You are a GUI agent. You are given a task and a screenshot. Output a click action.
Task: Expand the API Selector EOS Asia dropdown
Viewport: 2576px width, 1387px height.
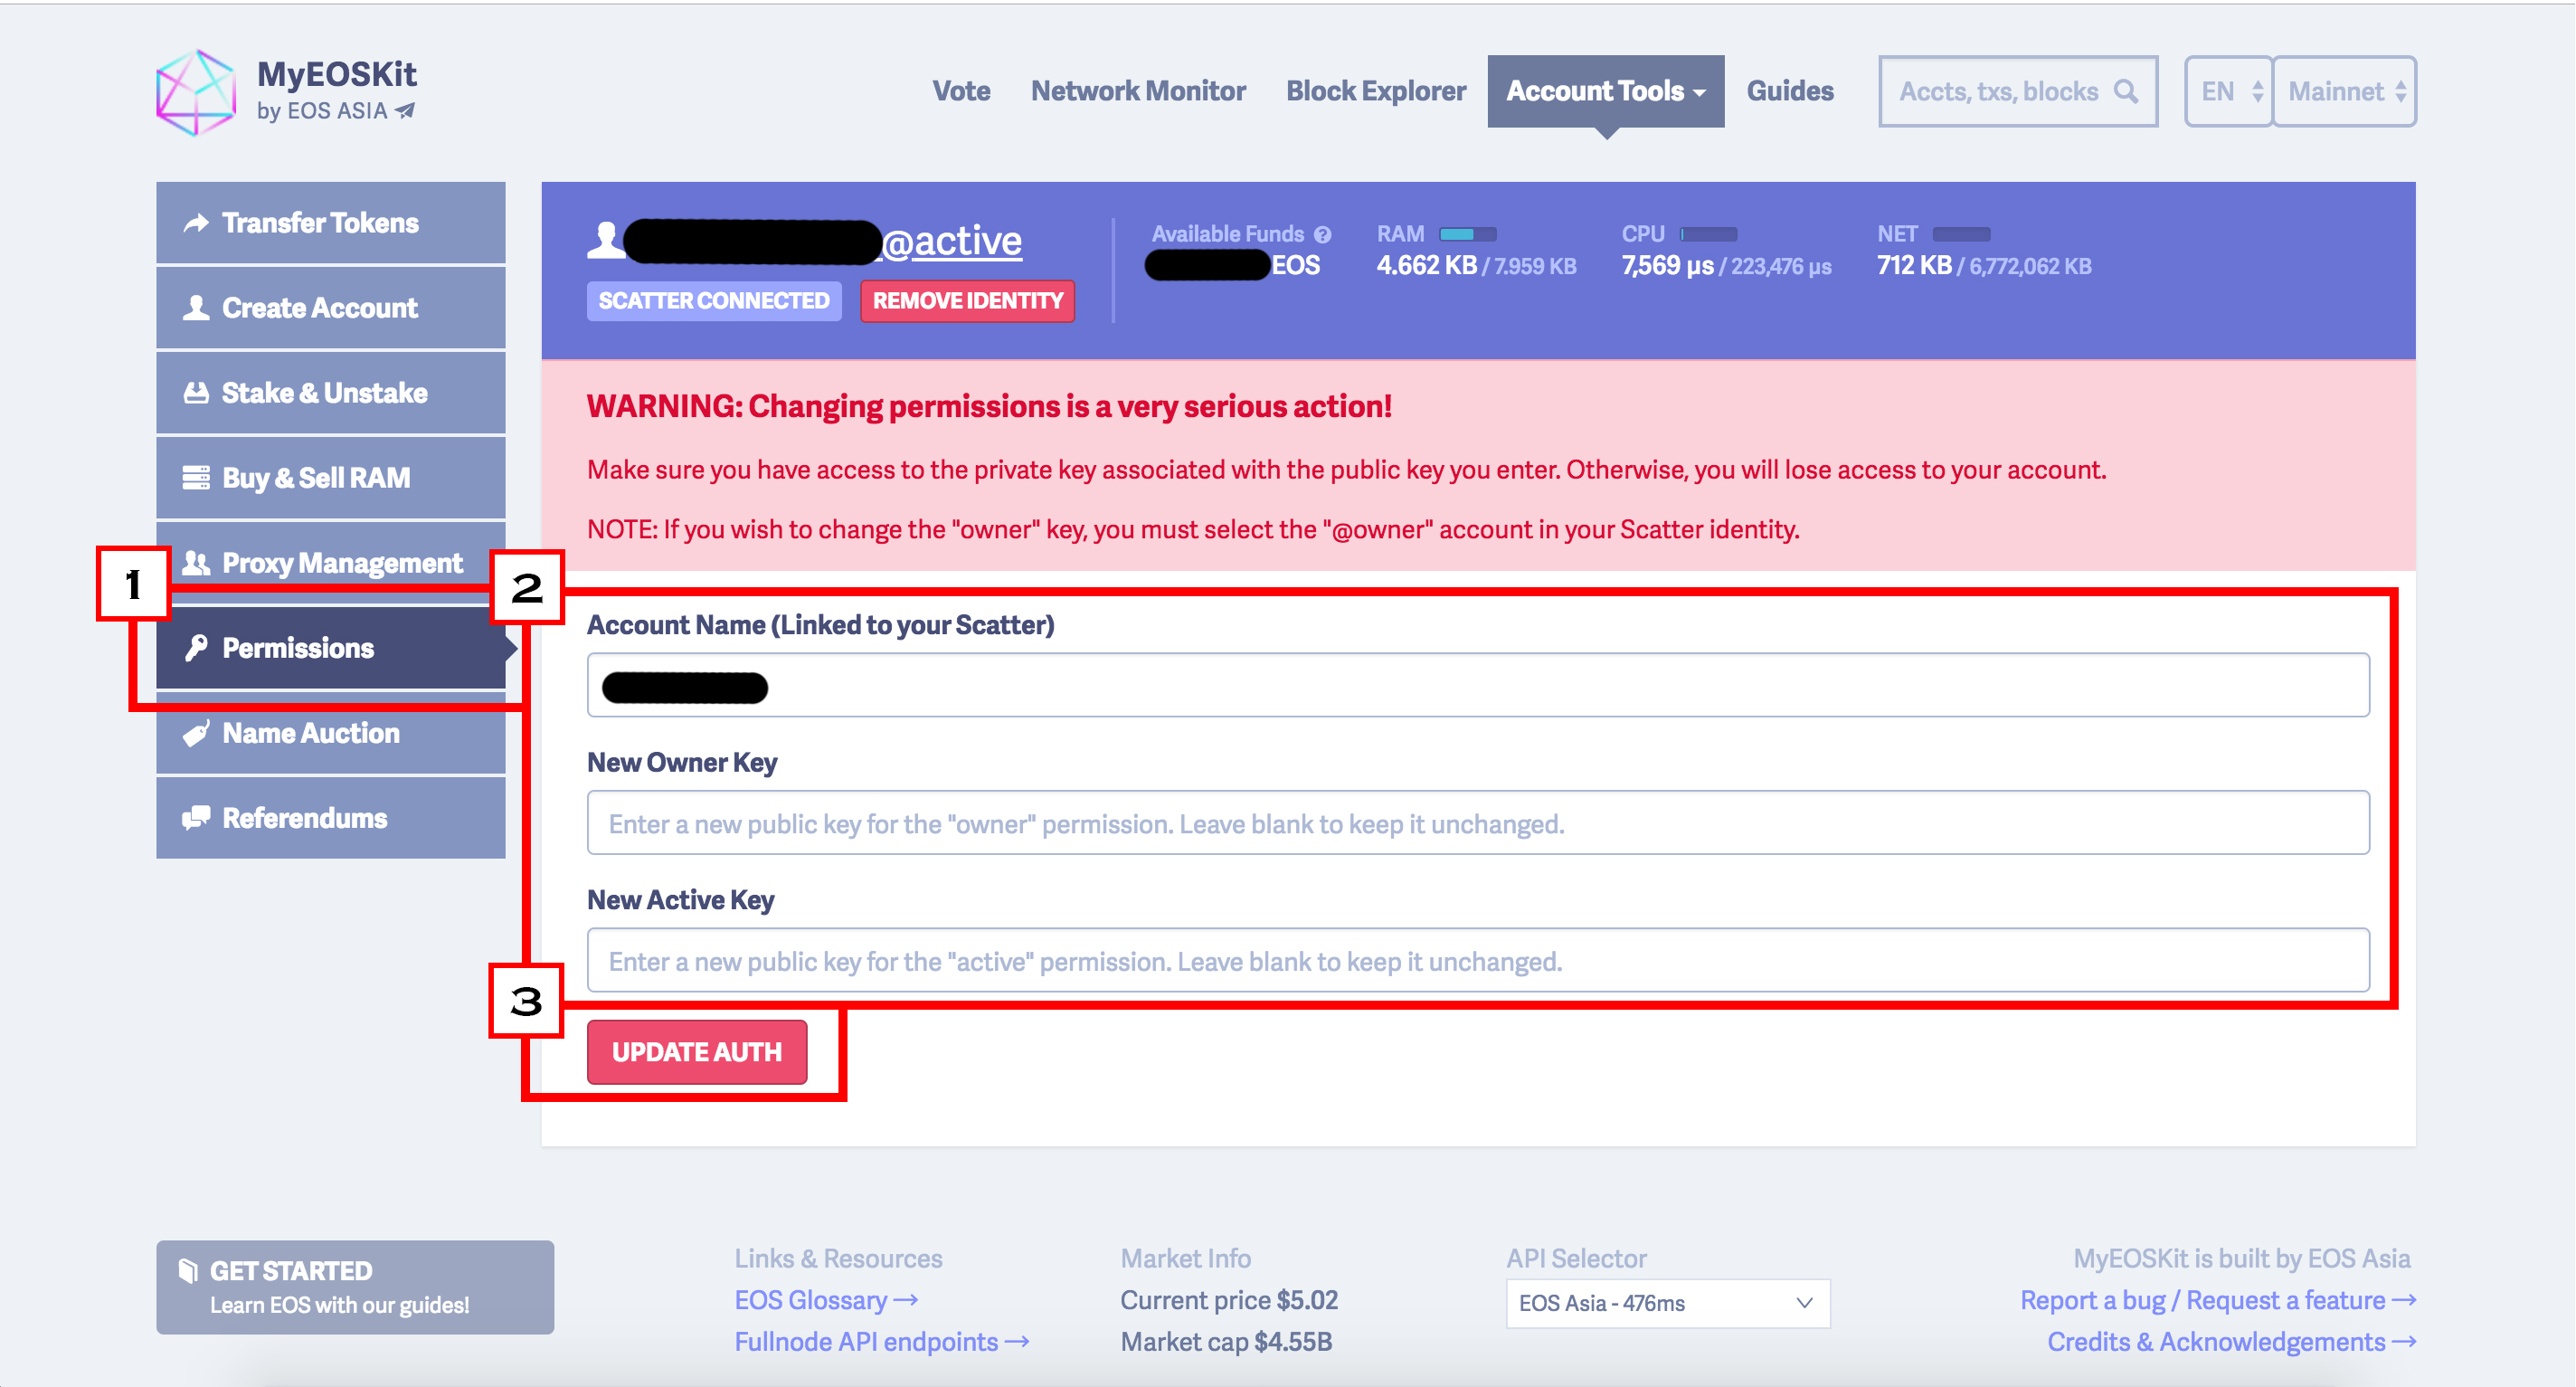[x=1668, y=1303]
